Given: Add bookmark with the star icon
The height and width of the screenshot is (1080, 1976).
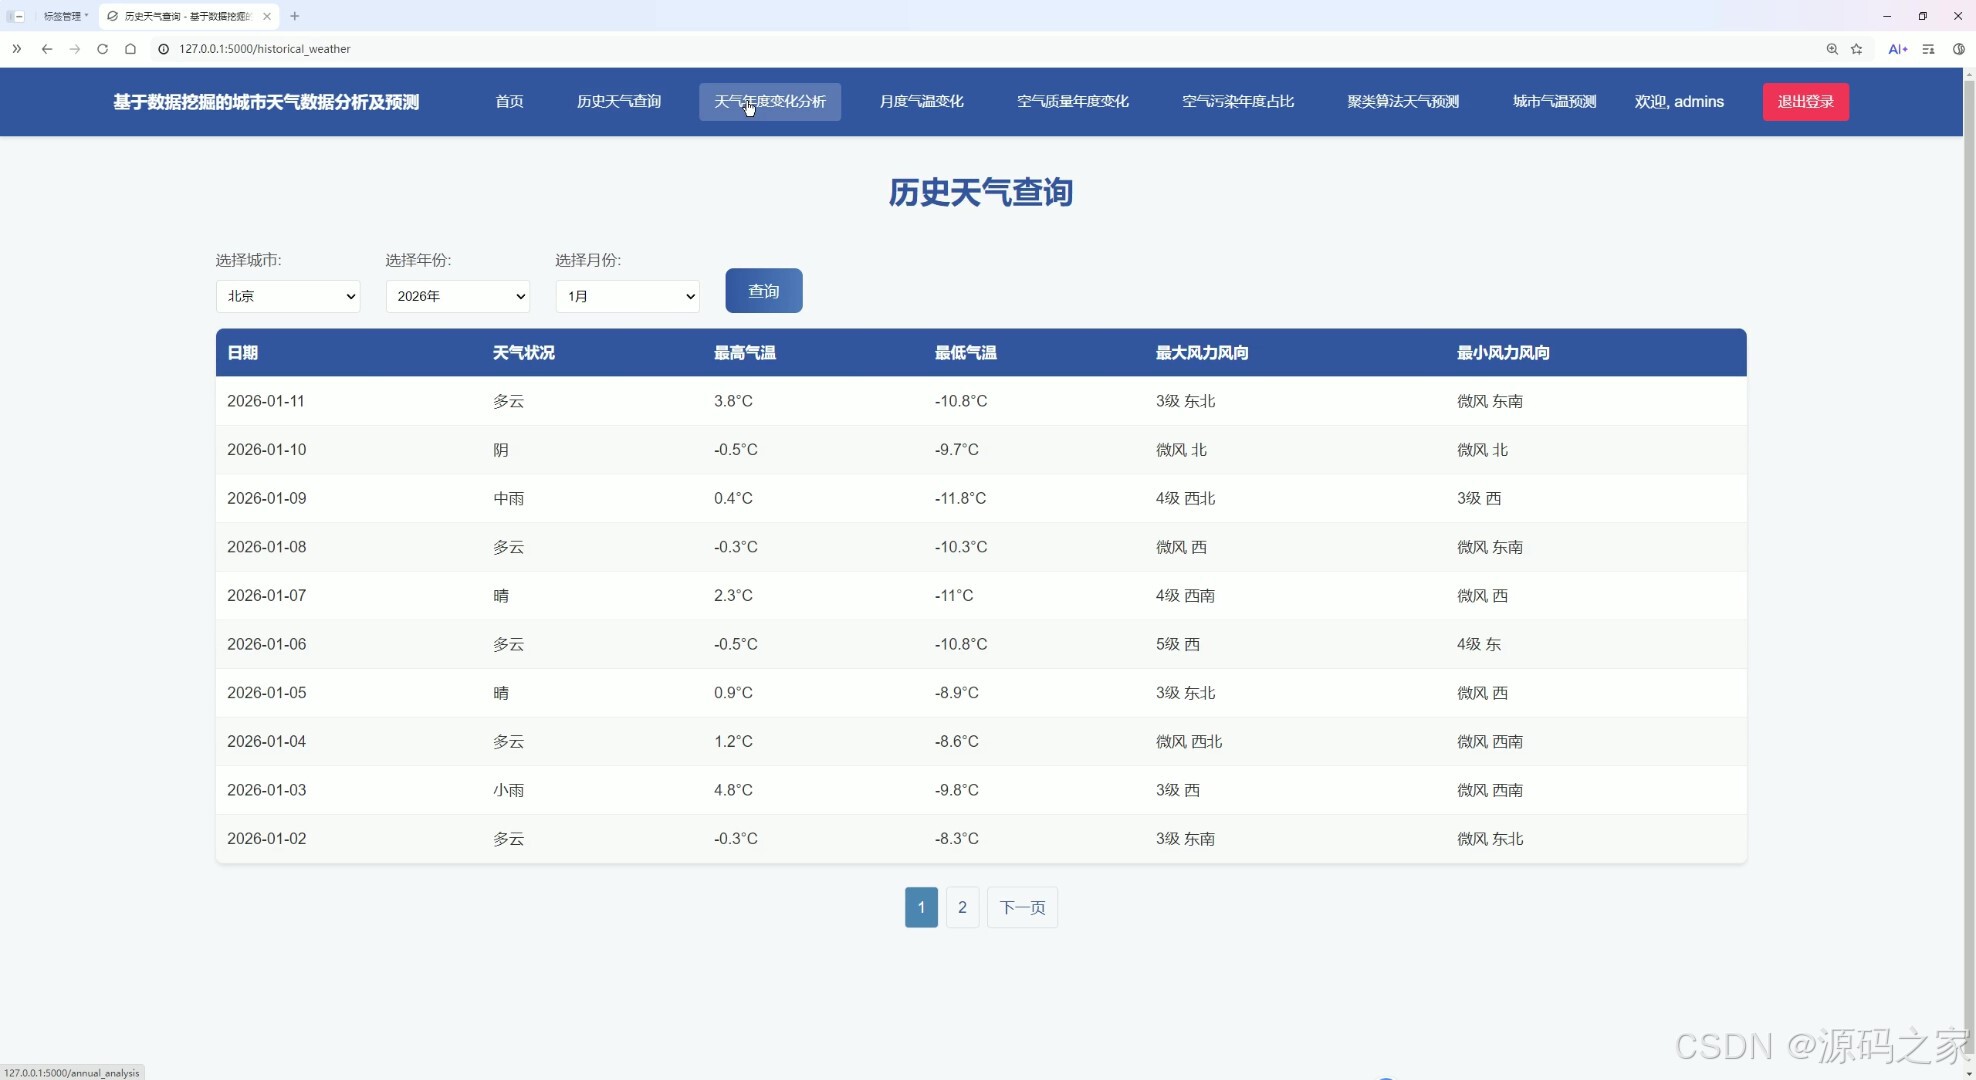Looking at the screenshot, I should click(1857, 49).
